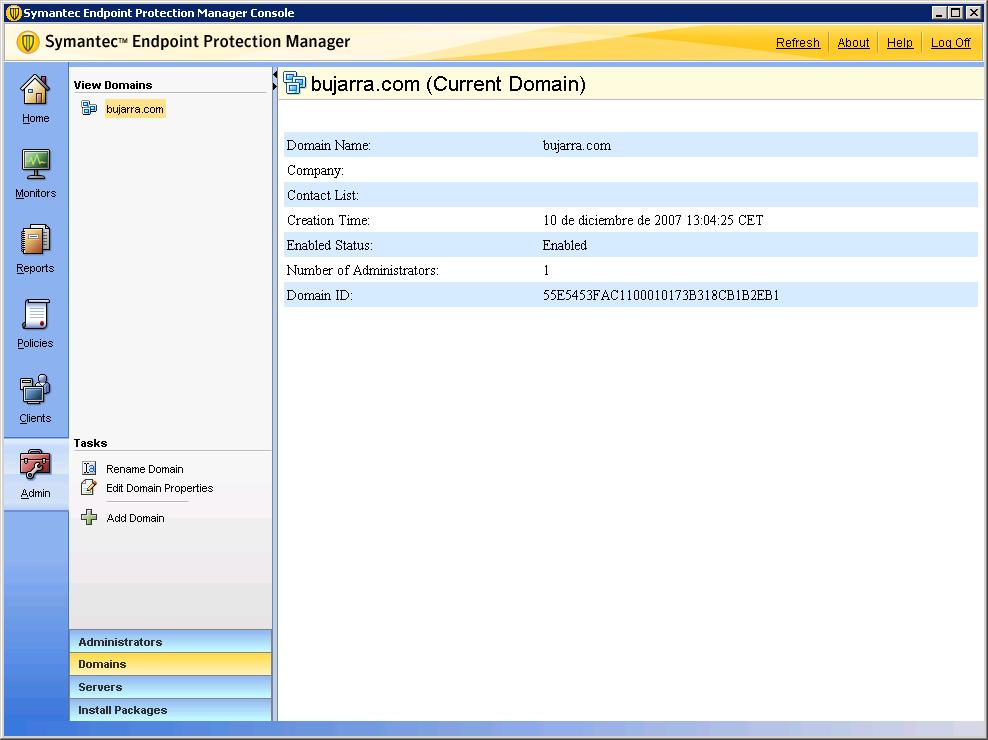Click the green plus Add Domain icon
This screenshot has height=740, width=988.
coord(89,518)
